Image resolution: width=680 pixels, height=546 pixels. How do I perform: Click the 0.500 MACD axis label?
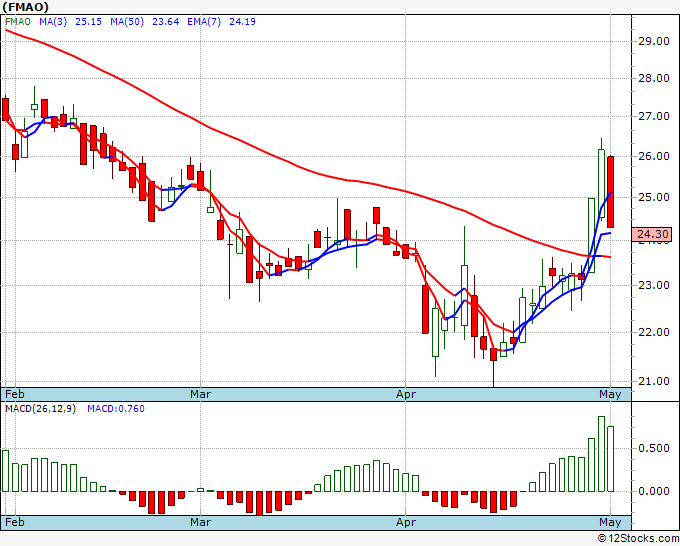pos(654,448)
